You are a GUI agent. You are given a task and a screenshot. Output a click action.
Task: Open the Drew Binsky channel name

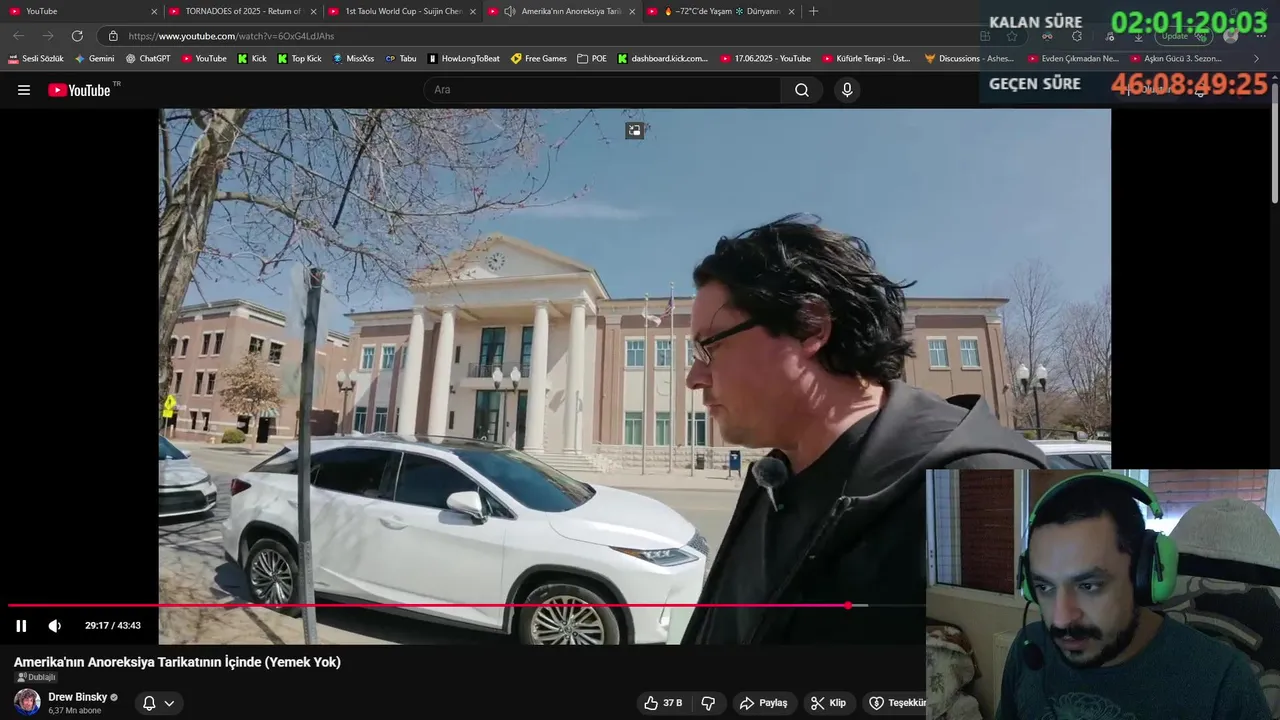click(78, 697)
